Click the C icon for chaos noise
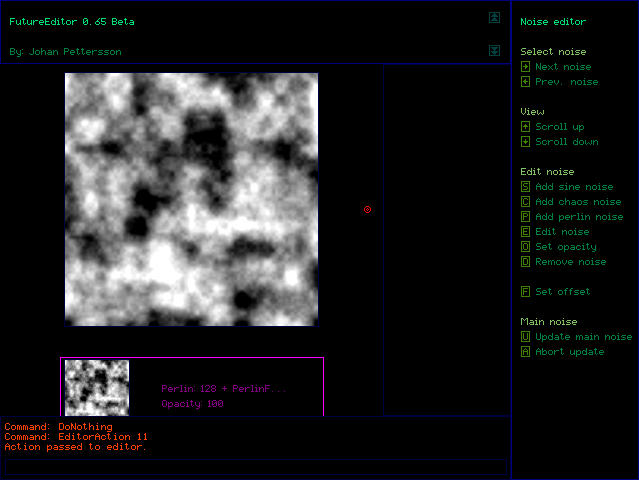The width and height of the screenshot is (639, 480). 525,202
